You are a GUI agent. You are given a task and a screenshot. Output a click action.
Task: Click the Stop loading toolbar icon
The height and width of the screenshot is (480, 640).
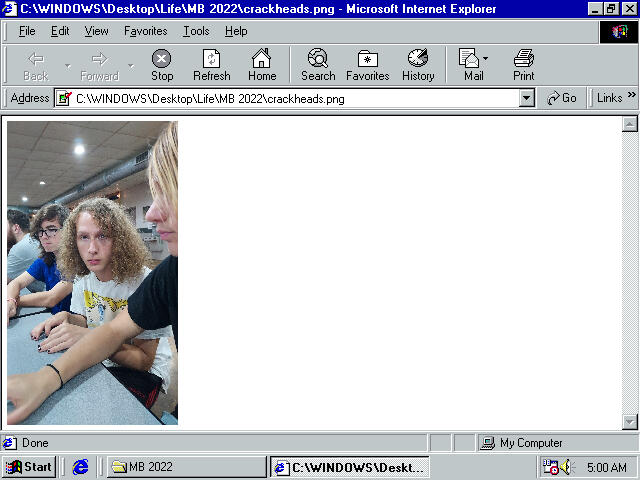(161, 64)
